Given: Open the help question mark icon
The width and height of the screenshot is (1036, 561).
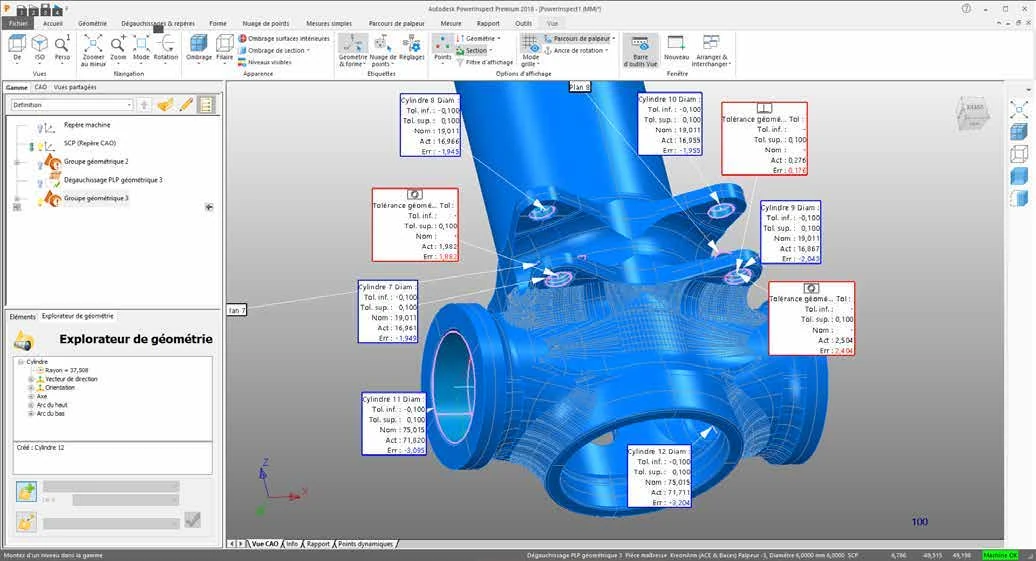Looking at the screenshot, I should click(x=966, y=9).
